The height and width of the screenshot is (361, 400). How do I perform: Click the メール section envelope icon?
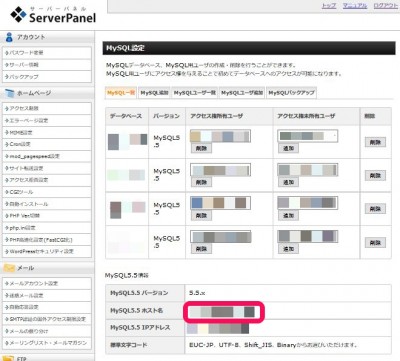9,268
